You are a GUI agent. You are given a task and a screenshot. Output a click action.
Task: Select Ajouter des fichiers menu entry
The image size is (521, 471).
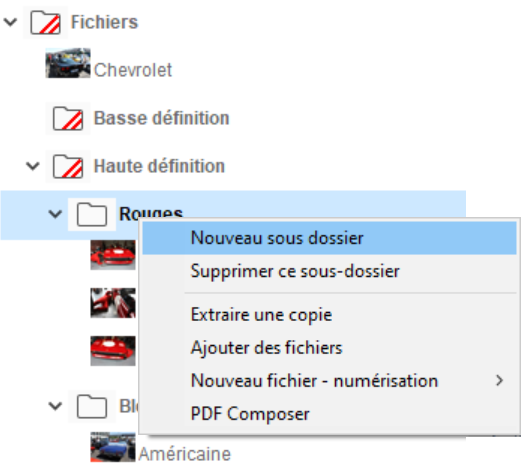329,348
